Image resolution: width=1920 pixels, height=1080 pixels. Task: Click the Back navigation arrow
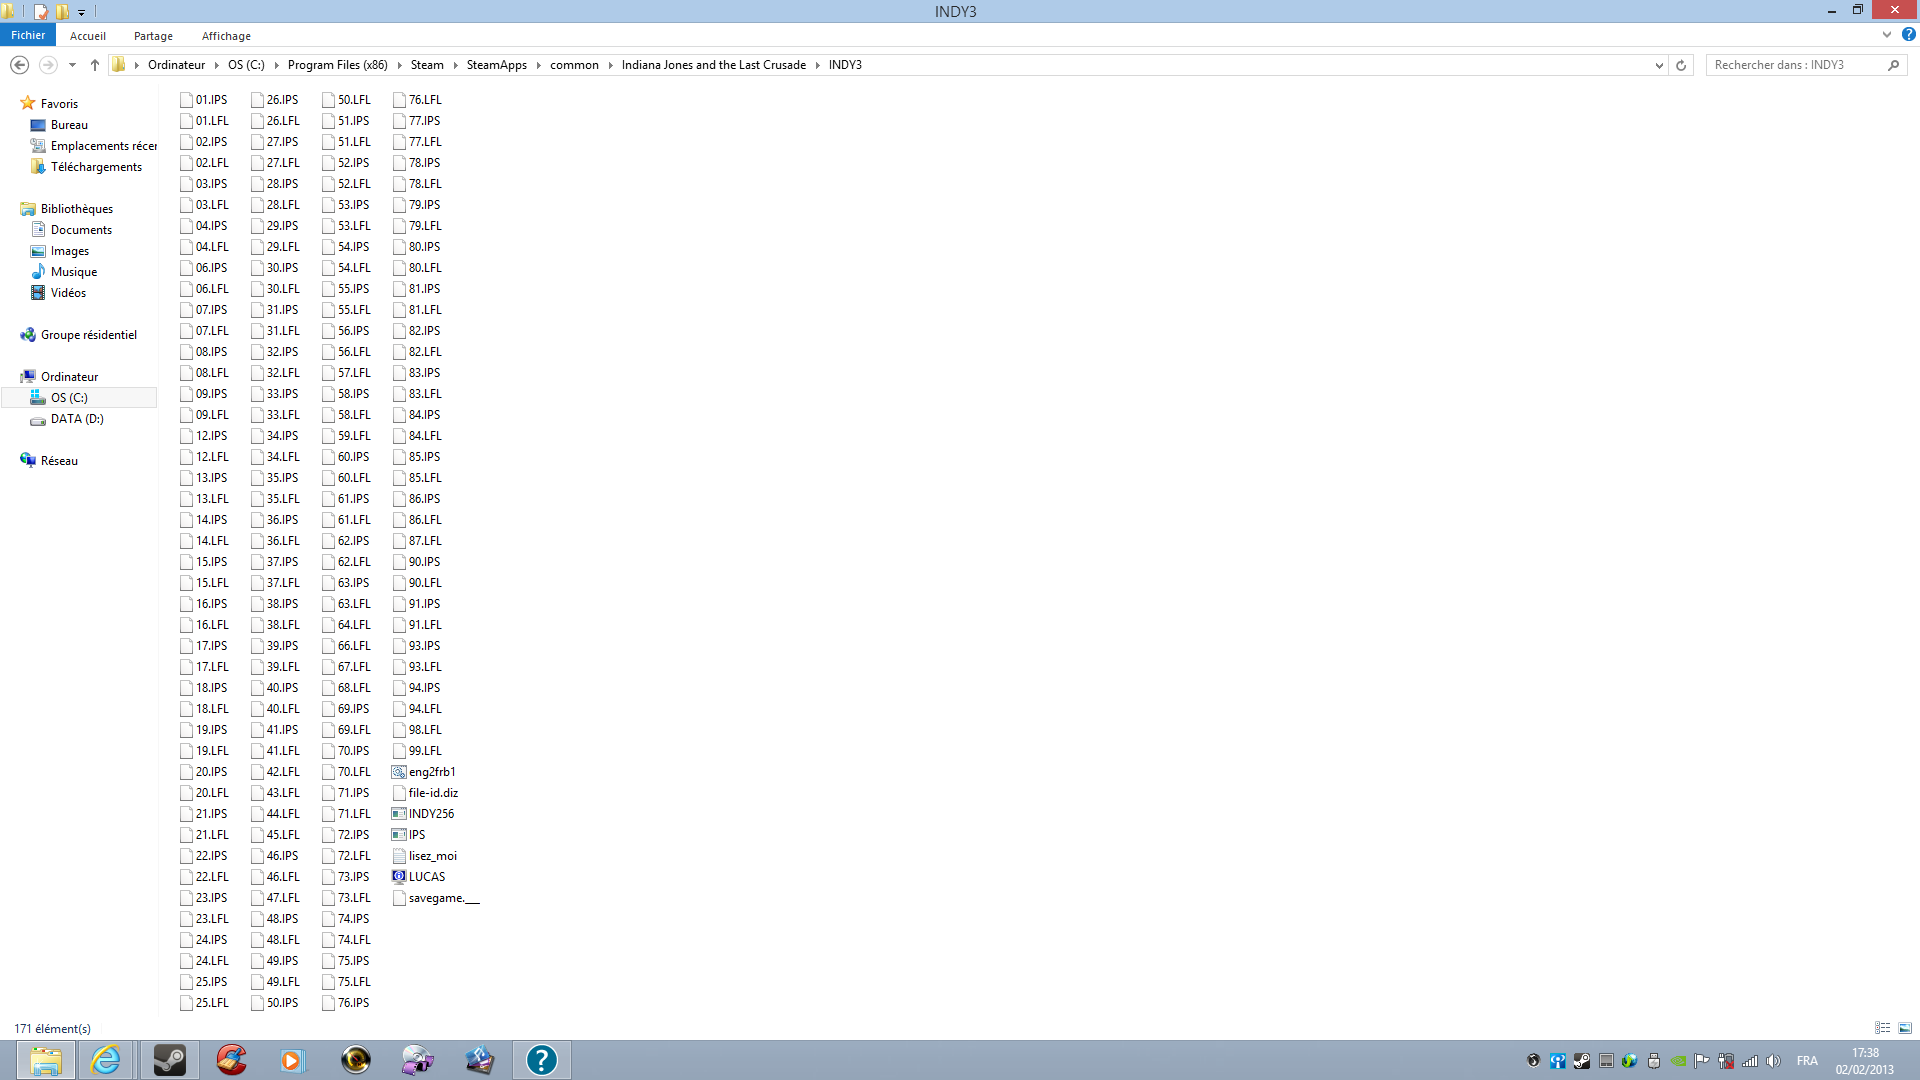tap(19, 65)
